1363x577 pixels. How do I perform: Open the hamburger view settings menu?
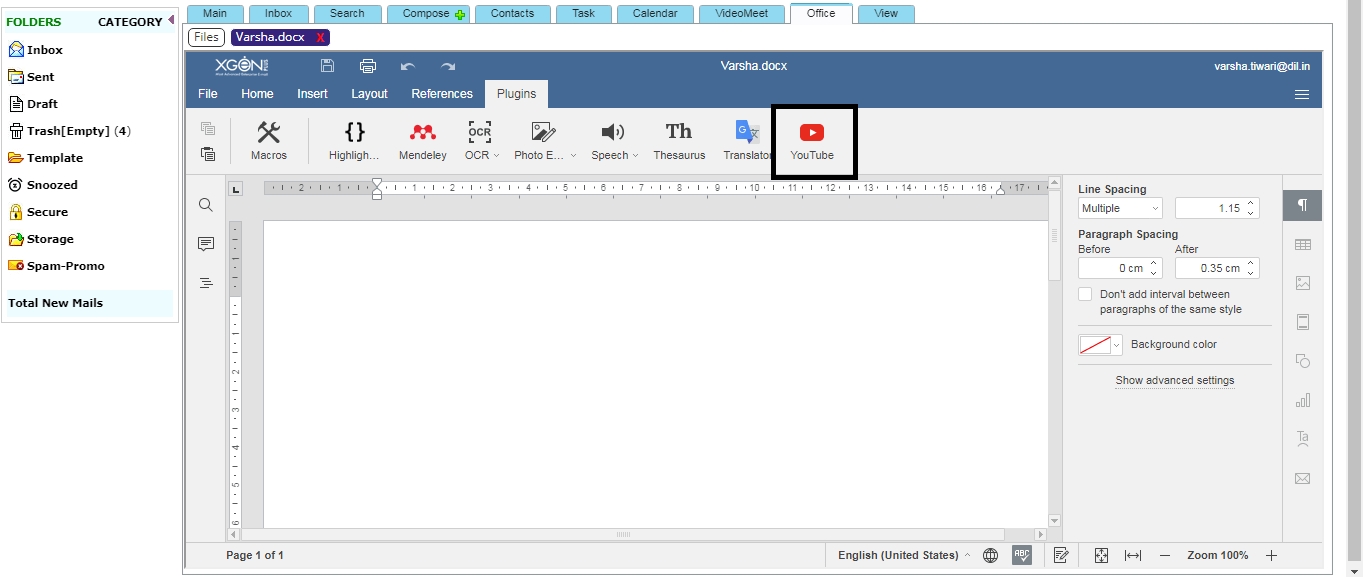coord(1302,94)
